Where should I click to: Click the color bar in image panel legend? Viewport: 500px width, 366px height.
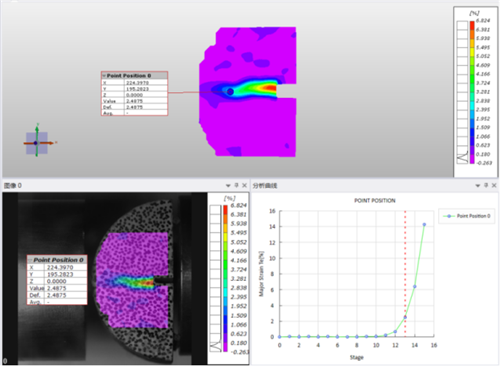[x=225, y=278]
